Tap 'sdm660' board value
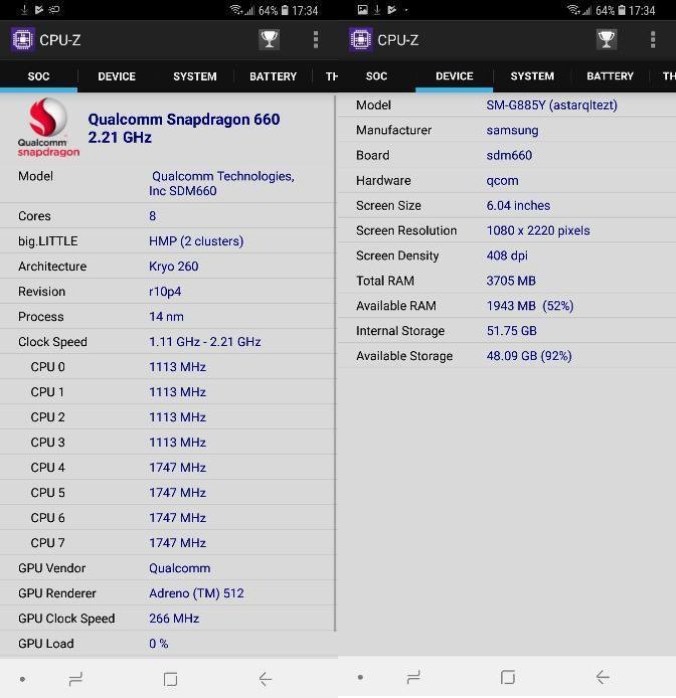Image resolution: width=676 pixels, height=698 pixels. pos(509,155)
